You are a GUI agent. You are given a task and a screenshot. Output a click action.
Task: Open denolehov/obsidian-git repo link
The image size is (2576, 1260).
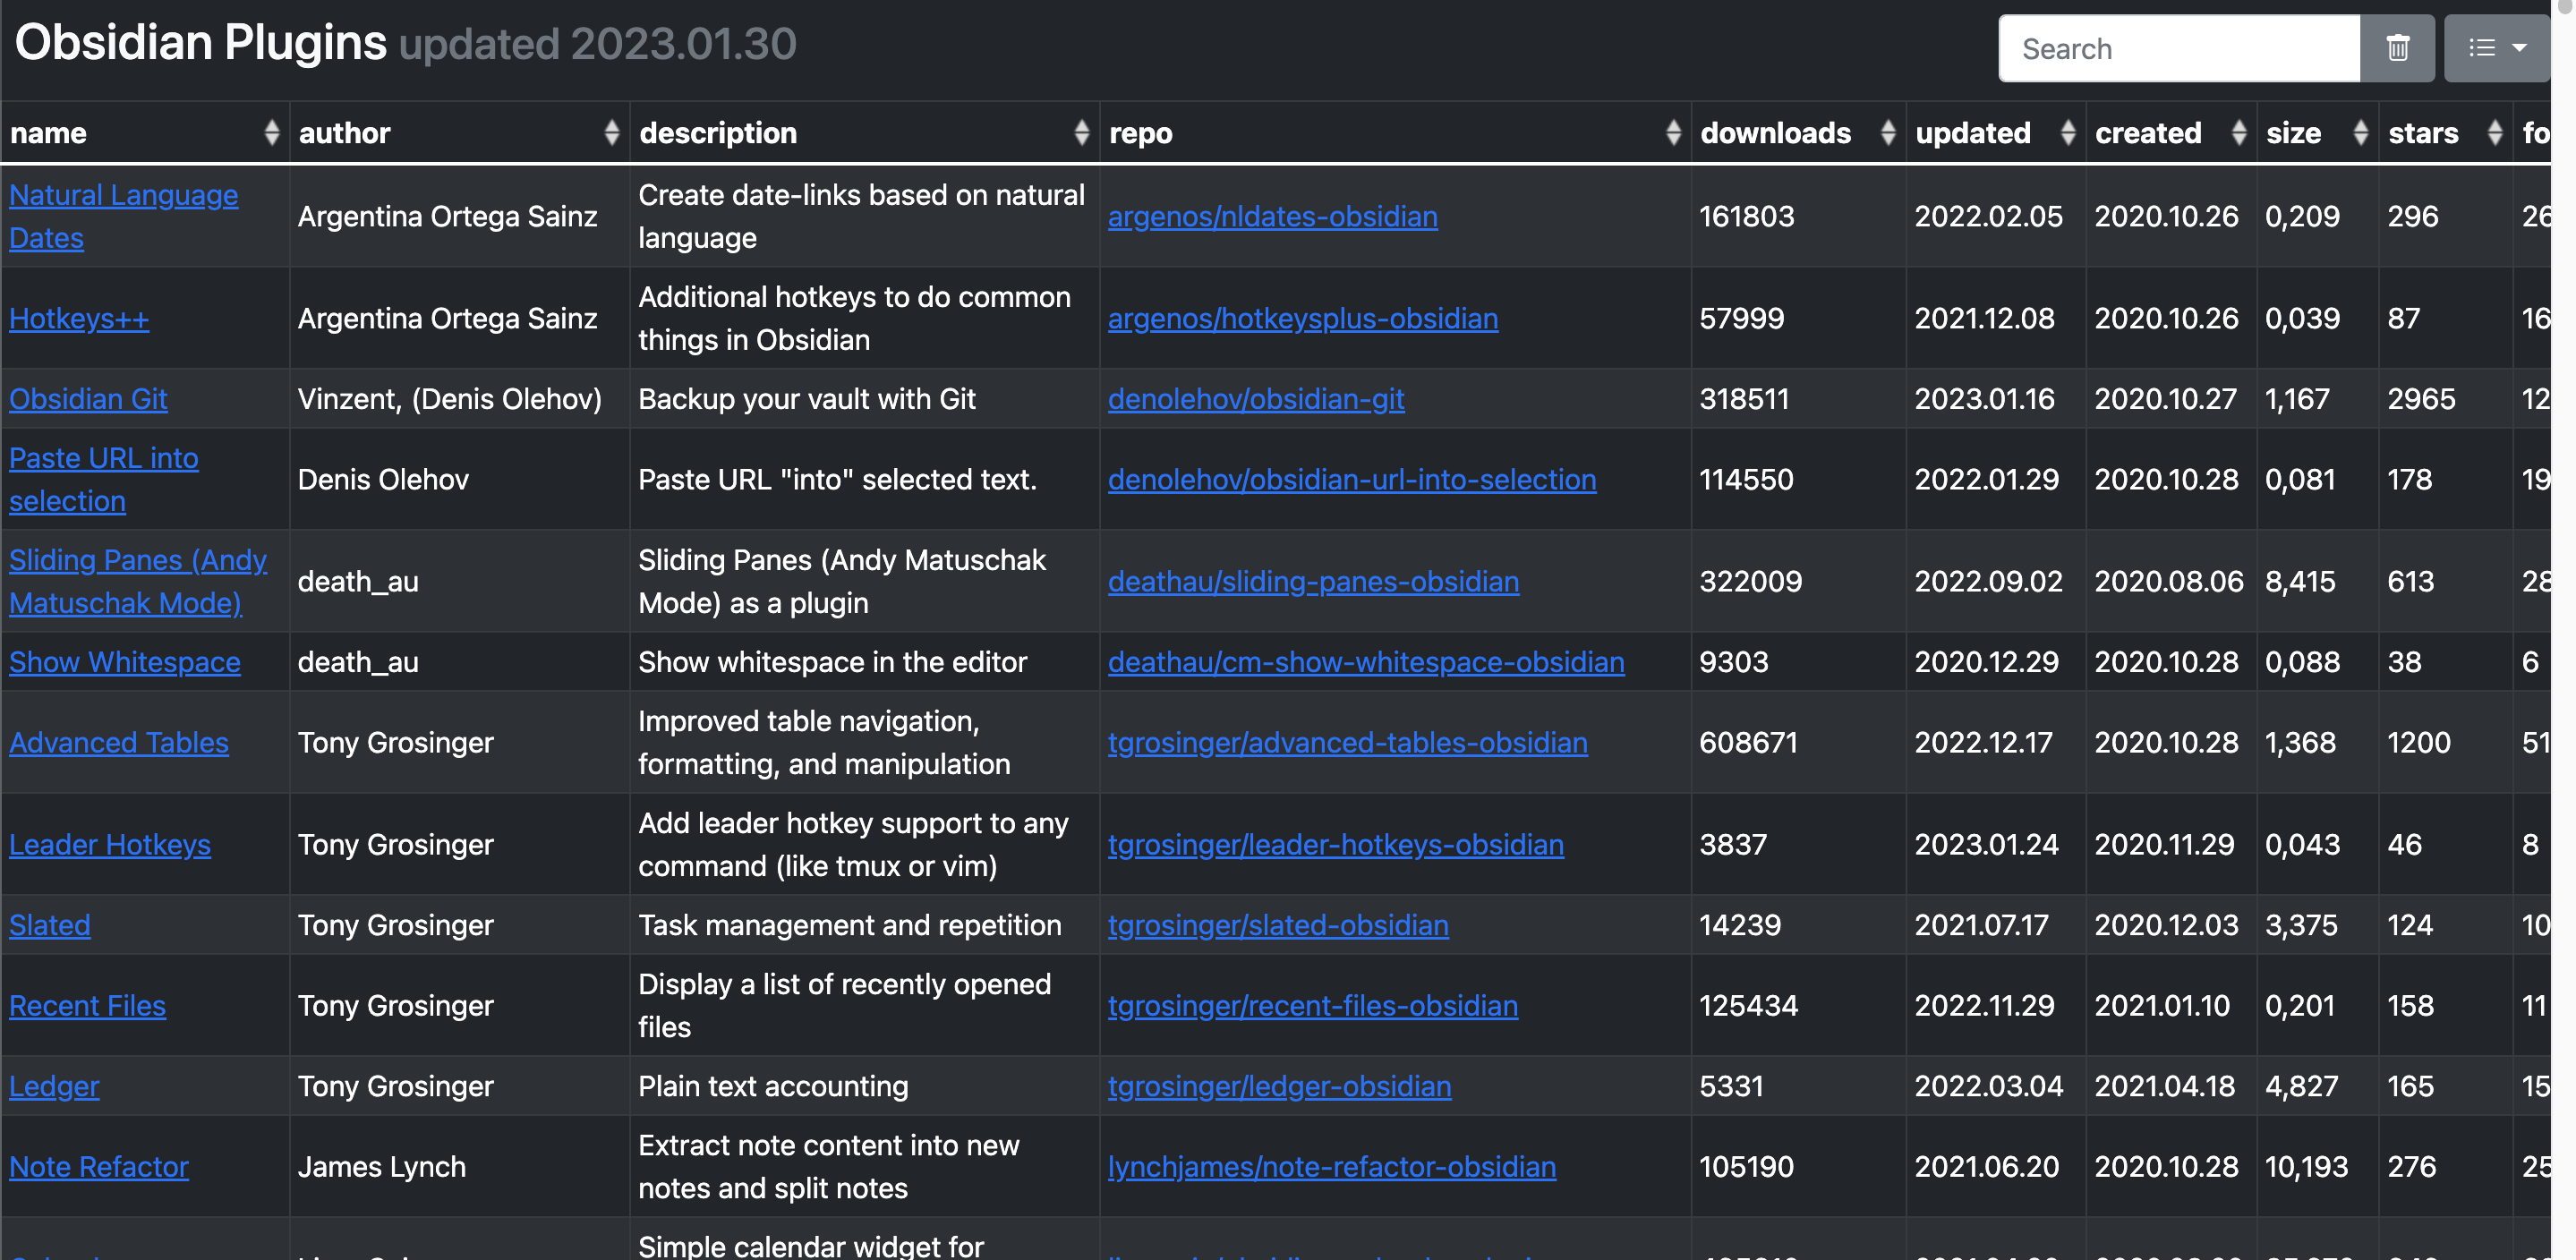[1255, 399]
